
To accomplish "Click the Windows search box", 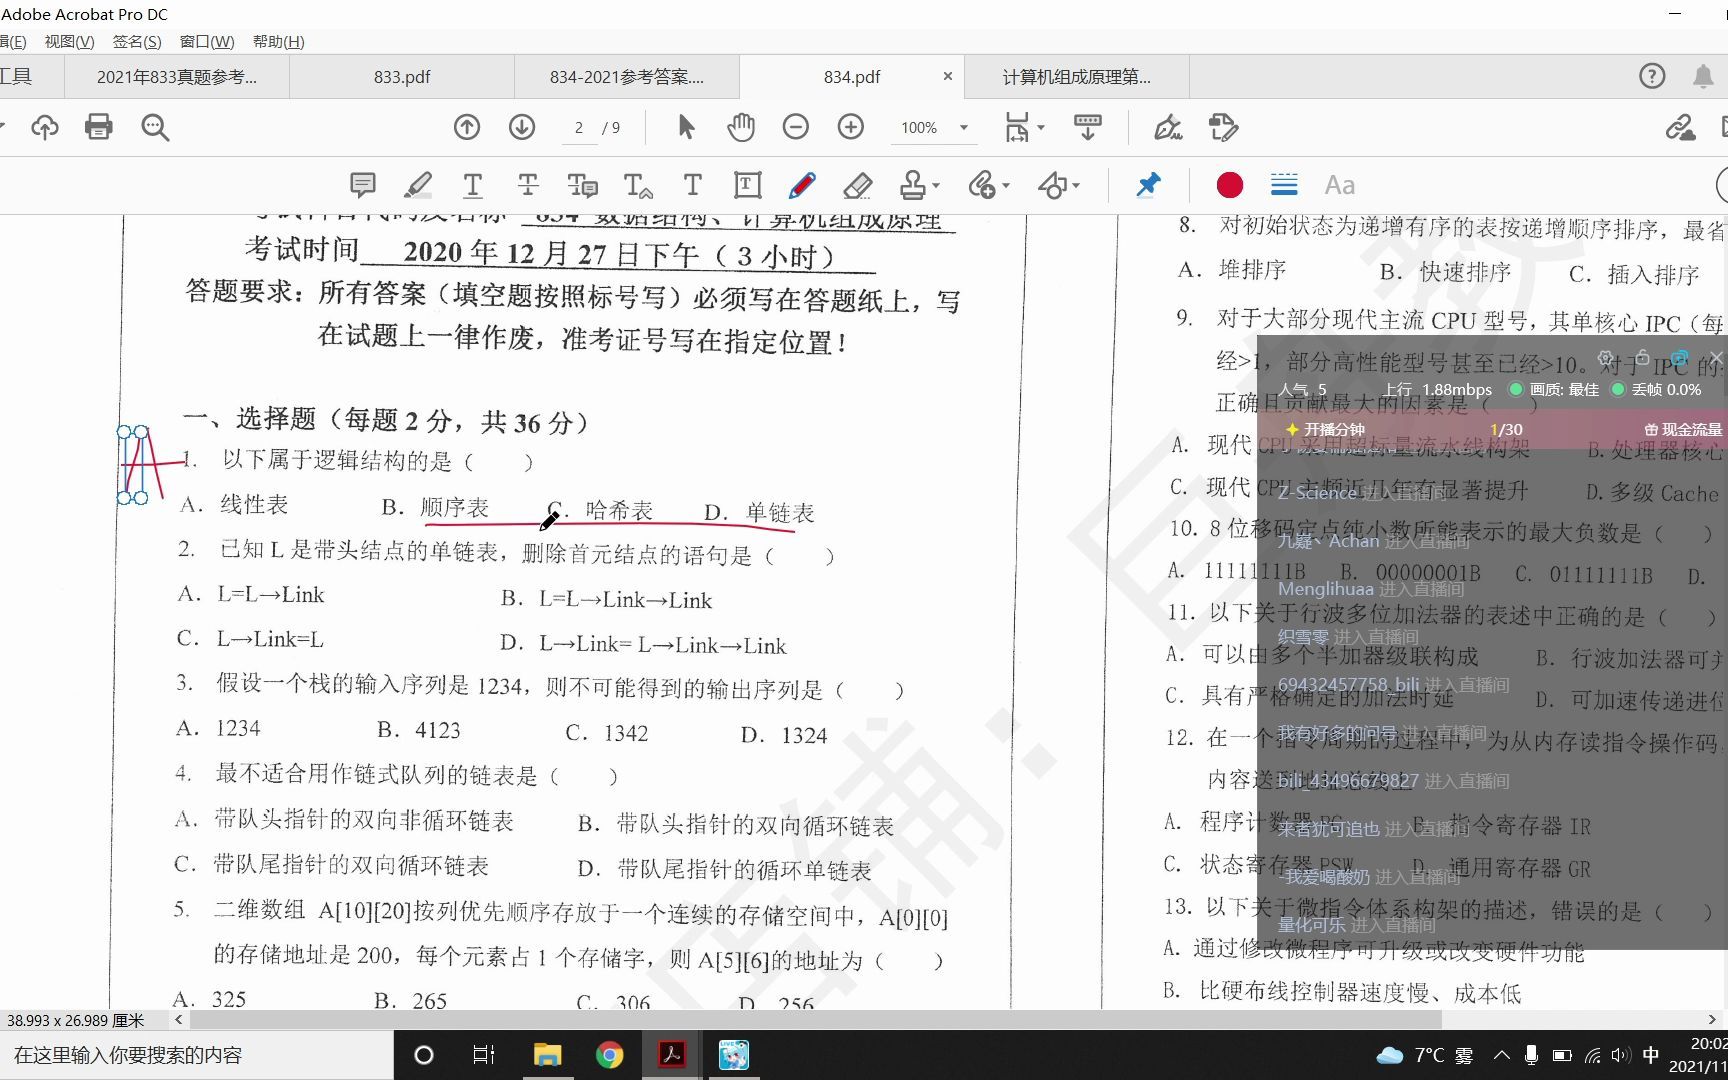I will click(196, 1055).
